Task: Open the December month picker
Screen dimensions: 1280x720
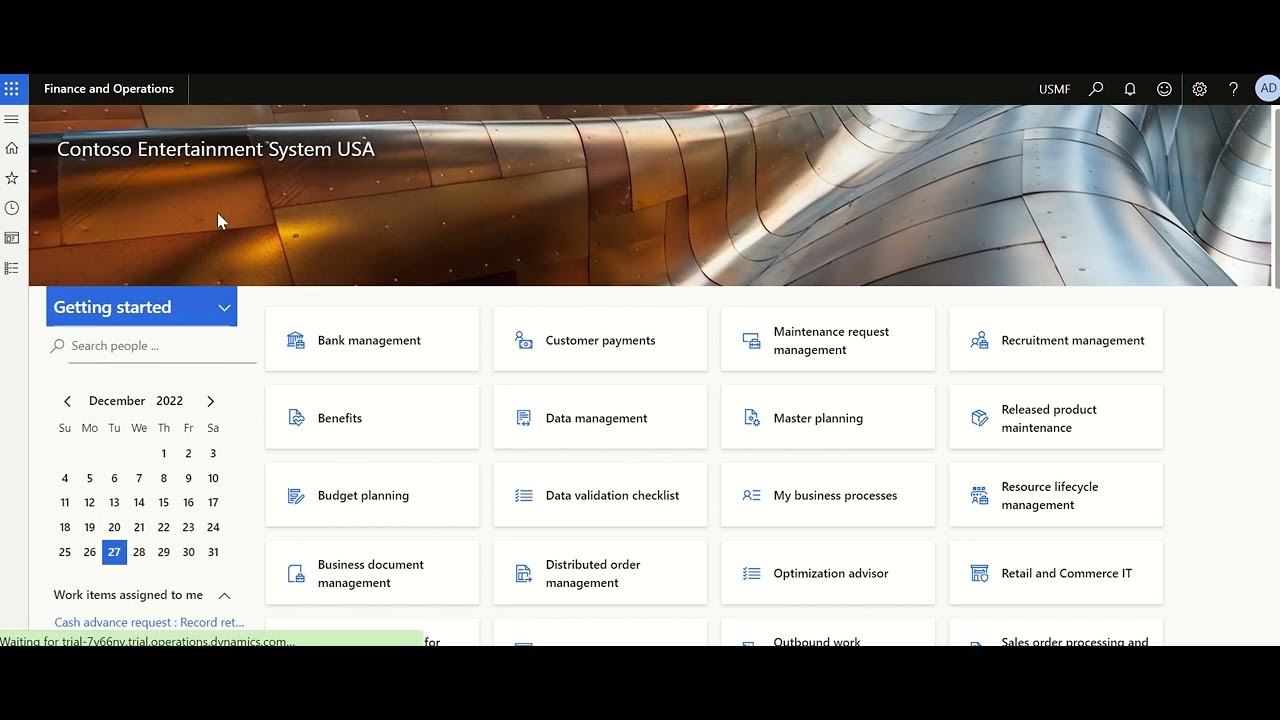Action: [x=117, y=401]
